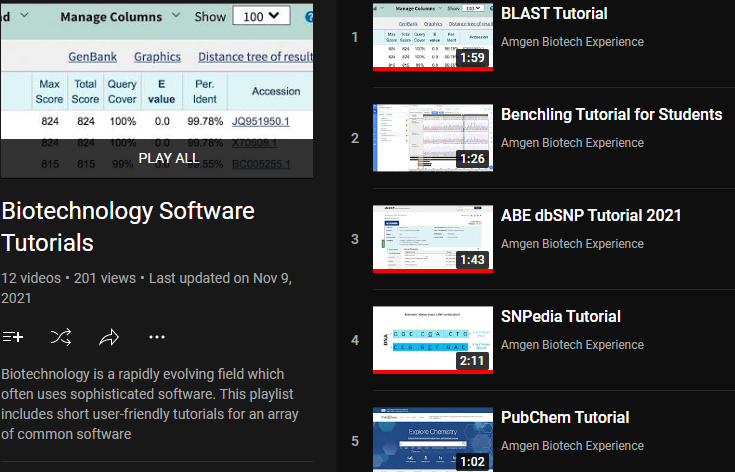Viewport: 735px width, 472px height.
Task: Shuffle the Biotechnology Software Tutorials playlist
Action: click(x=61, y=337)
